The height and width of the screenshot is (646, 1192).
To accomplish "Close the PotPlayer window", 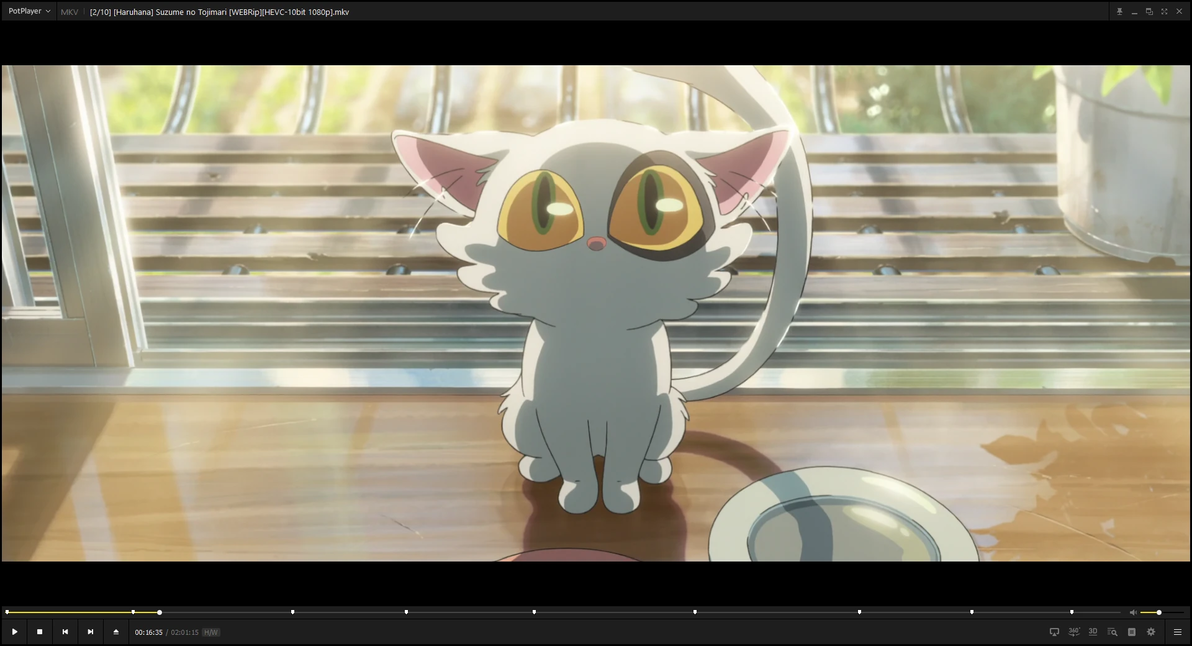I will coord(1178,11).
